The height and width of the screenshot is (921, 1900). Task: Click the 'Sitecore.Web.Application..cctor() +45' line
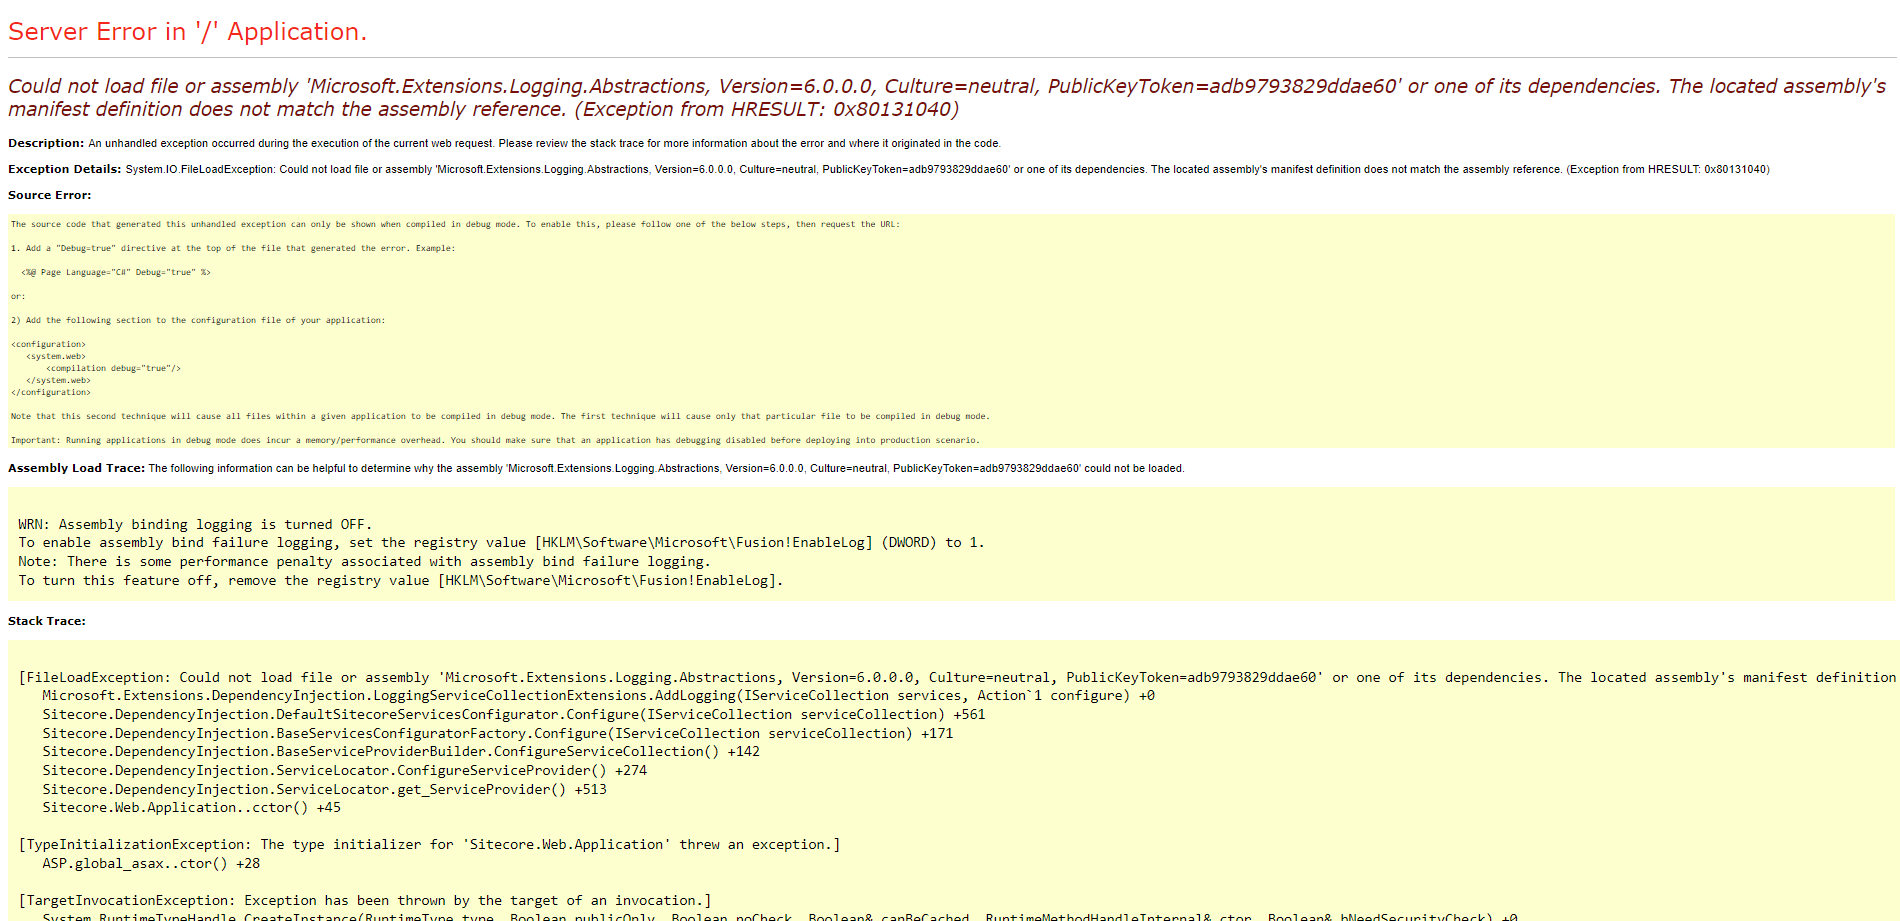pyautogui.click(x=191, y=808)
